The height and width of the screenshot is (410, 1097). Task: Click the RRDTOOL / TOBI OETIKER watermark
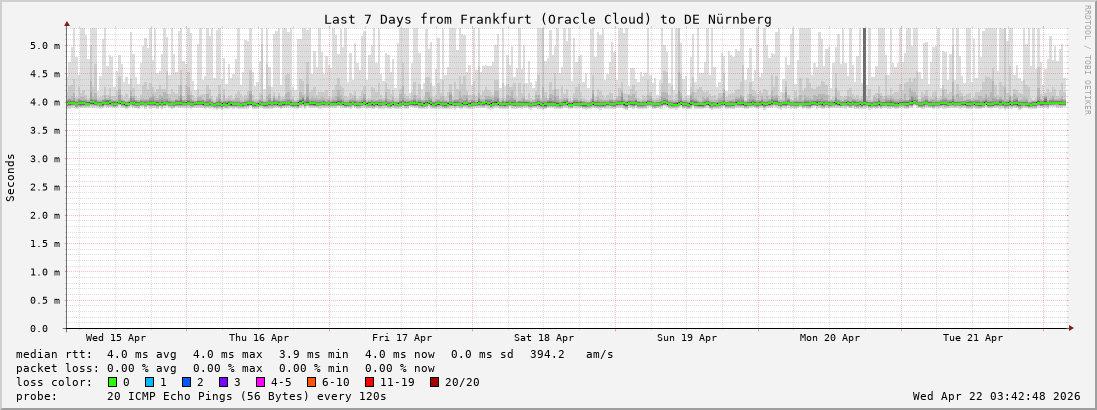1087,60
